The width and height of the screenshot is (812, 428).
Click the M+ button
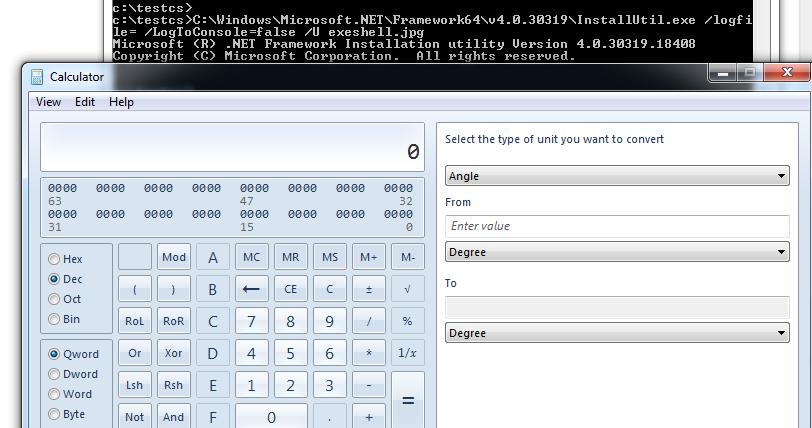click(x=369, y=257)
